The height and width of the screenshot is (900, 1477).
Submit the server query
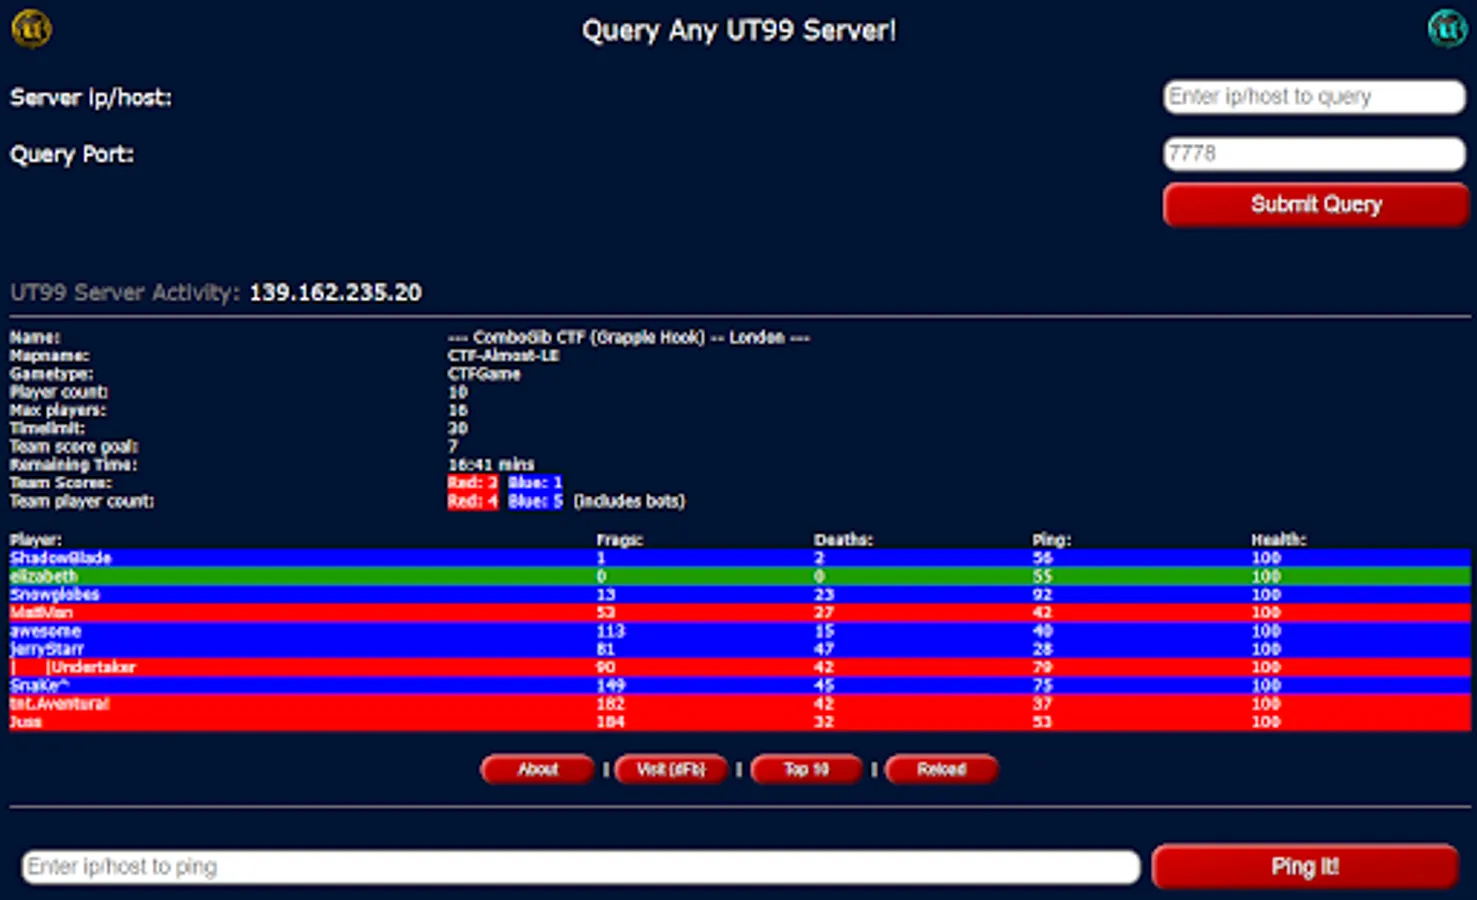[1315, 205]
